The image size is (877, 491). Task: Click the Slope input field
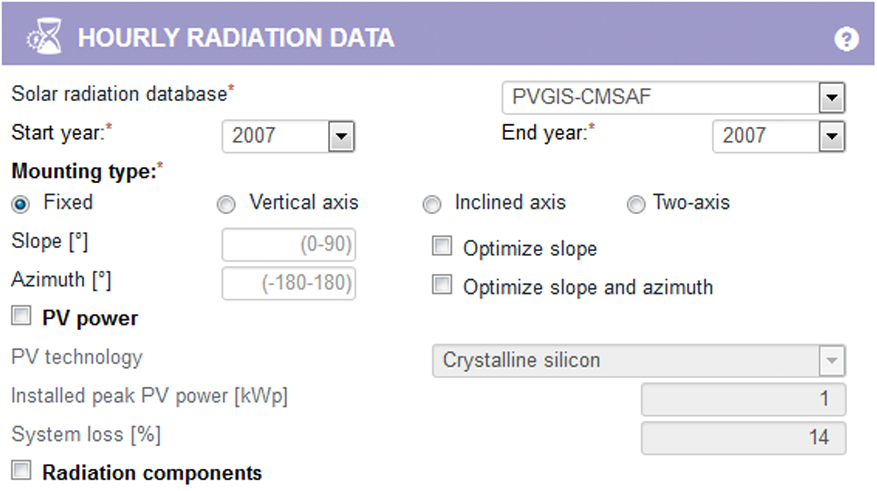click(289, 246)
